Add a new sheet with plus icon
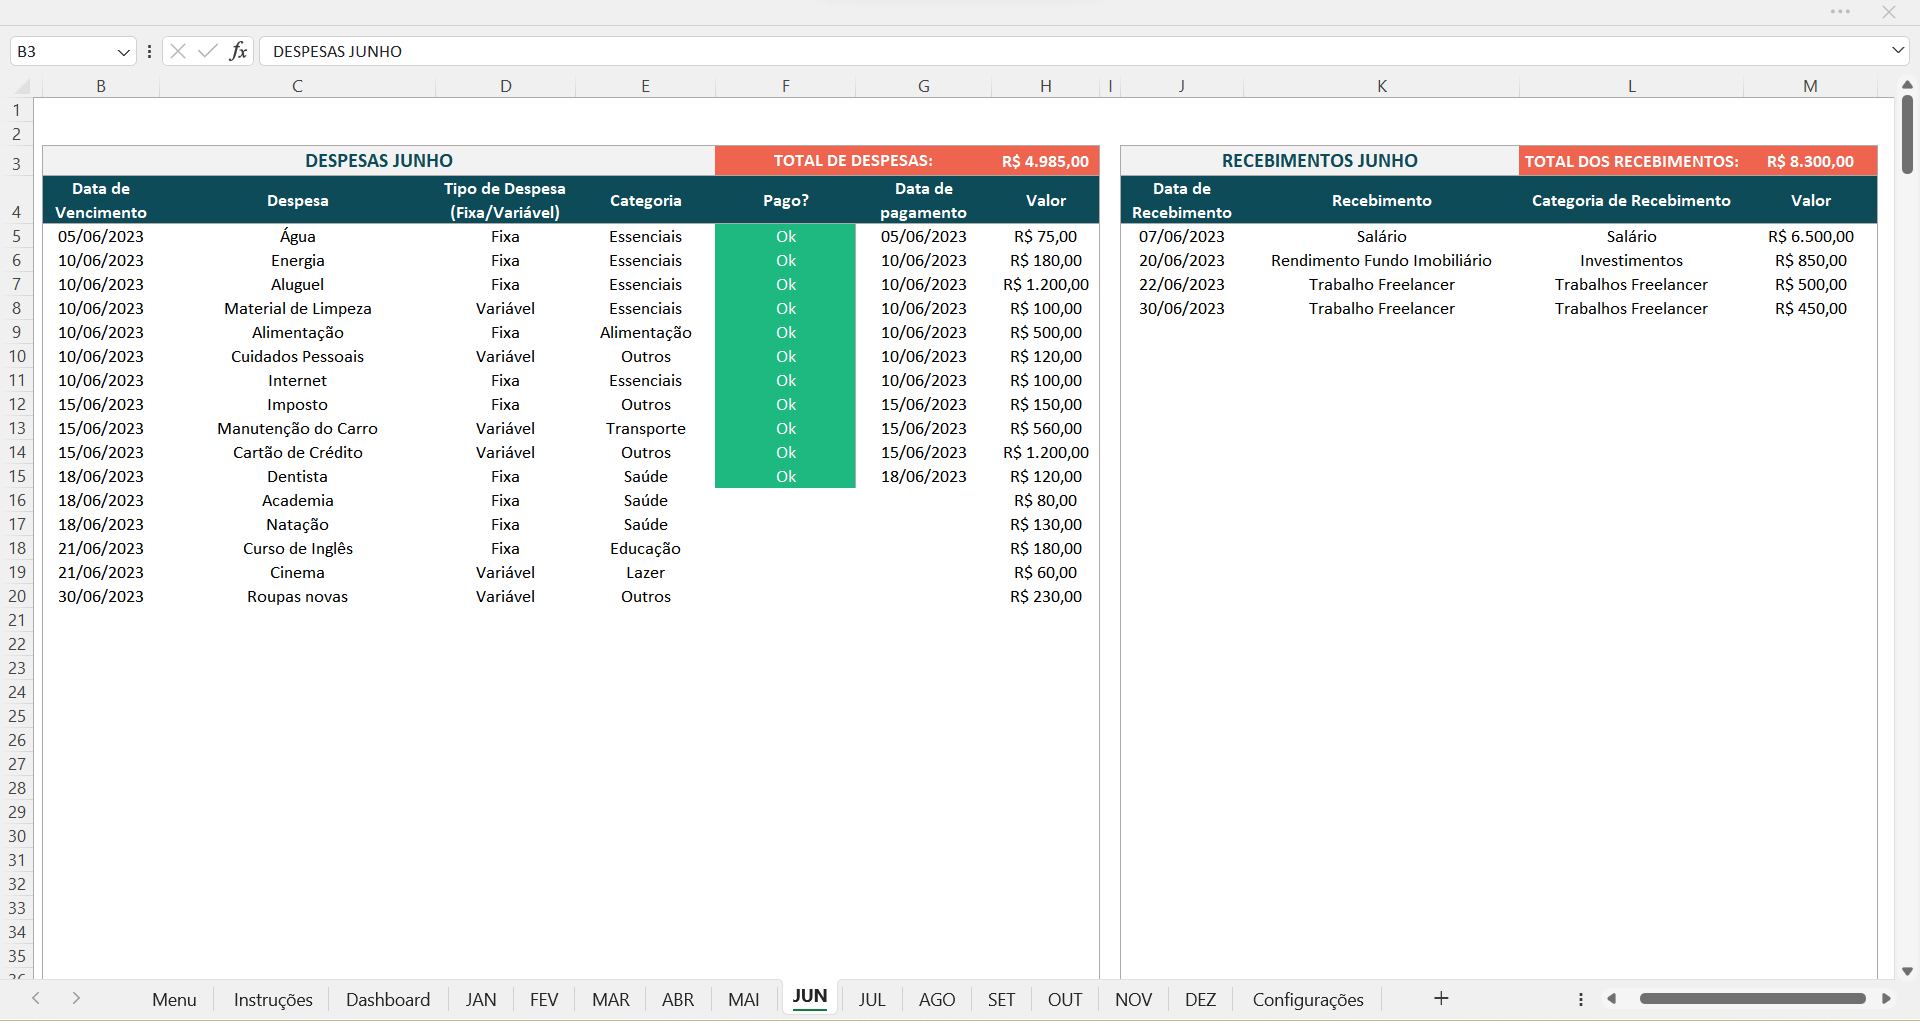1920x1021 pixels. click(1441, 998)
